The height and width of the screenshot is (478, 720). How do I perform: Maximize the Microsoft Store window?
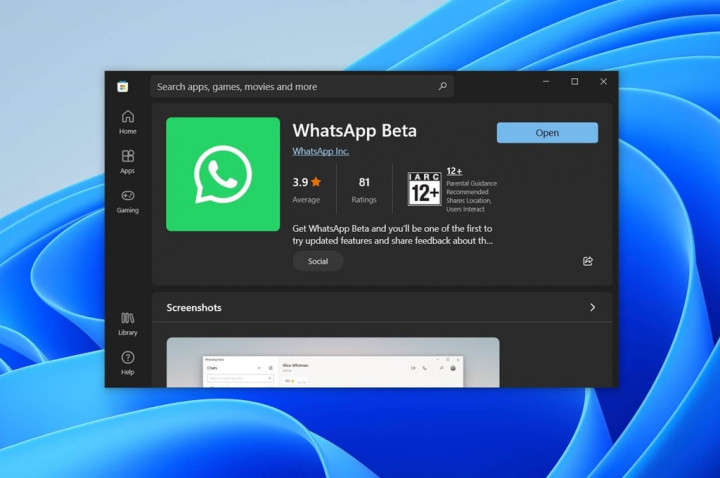574,82
